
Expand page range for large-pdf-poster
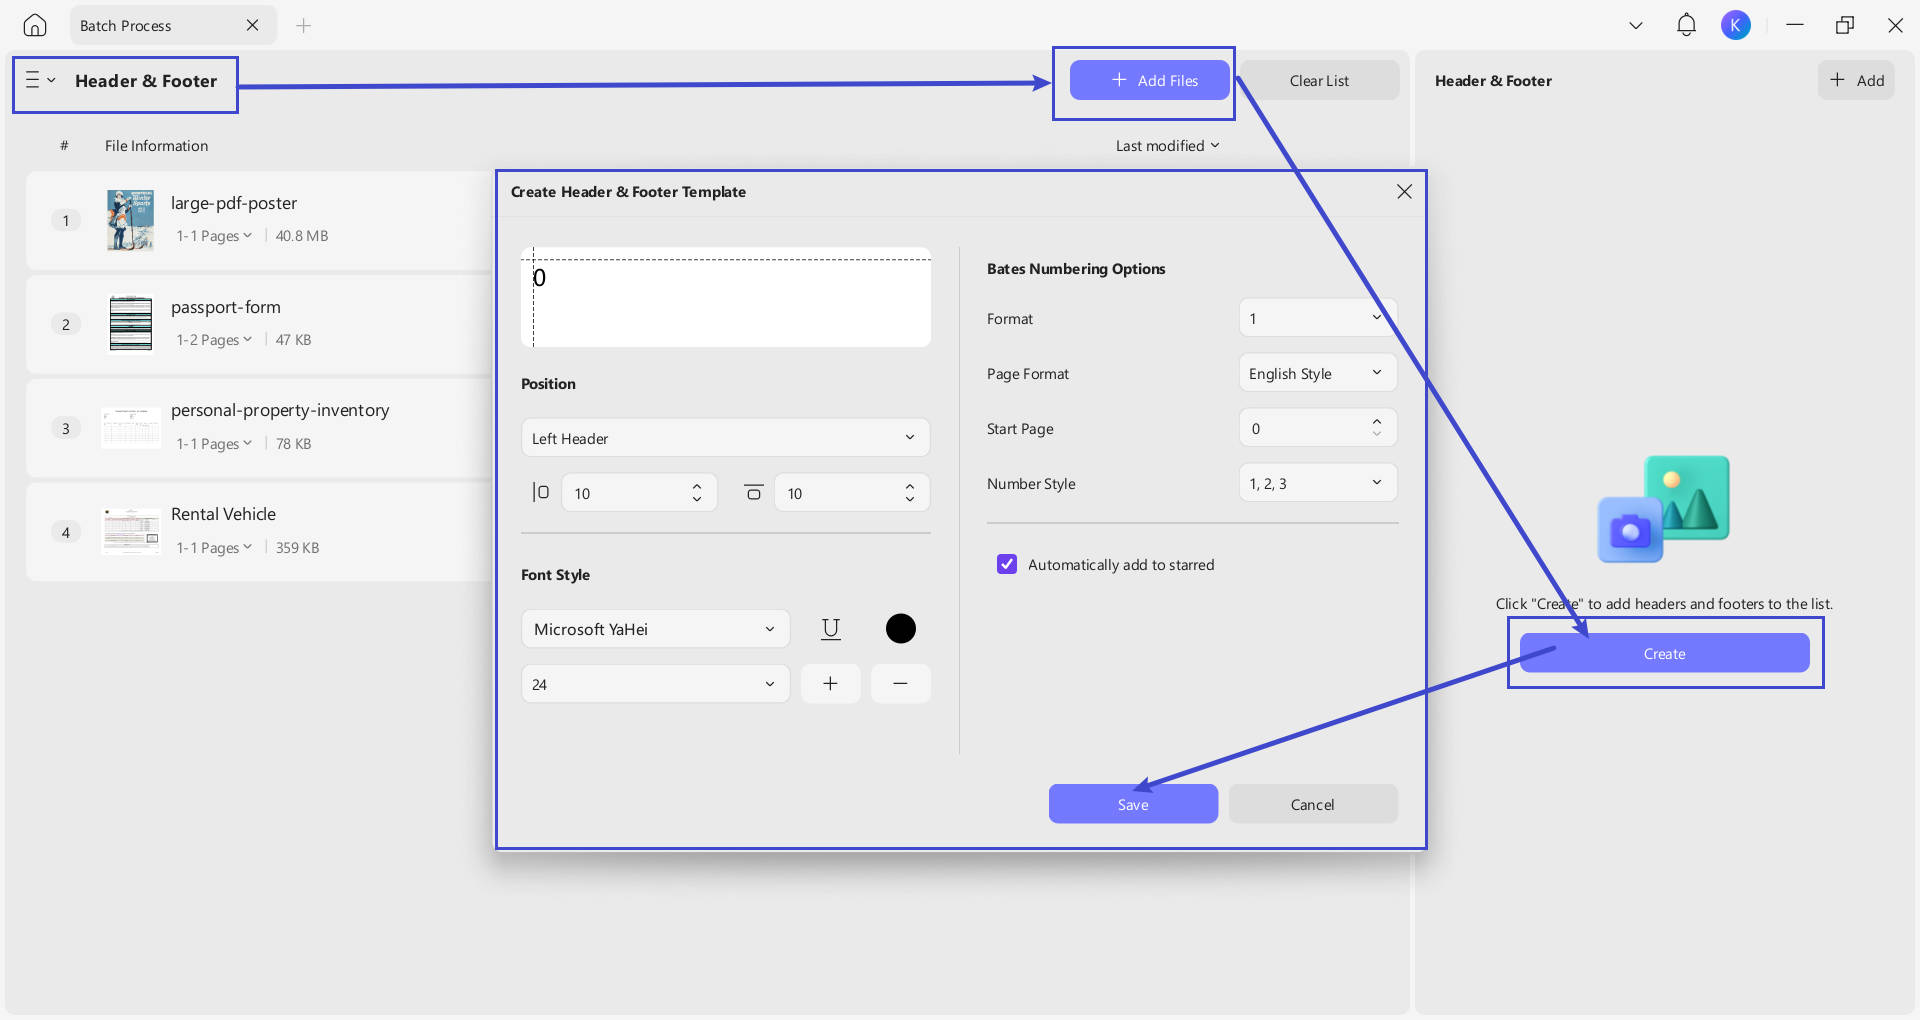coord(214,236)
